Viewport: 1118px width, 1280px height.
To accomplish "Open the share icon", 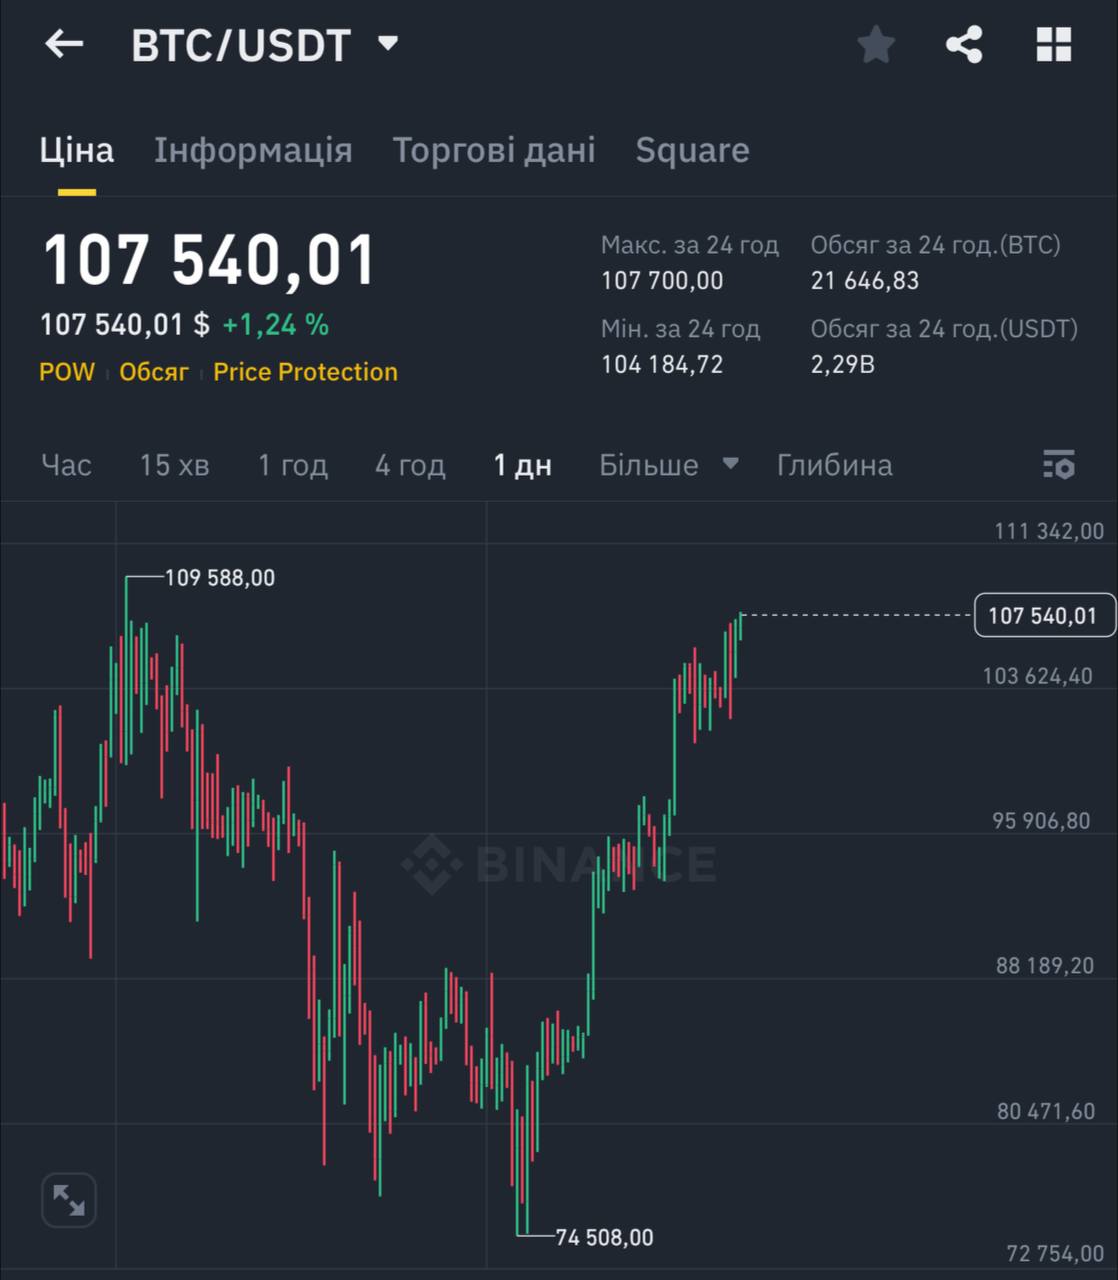I will (x=964, y=45).
